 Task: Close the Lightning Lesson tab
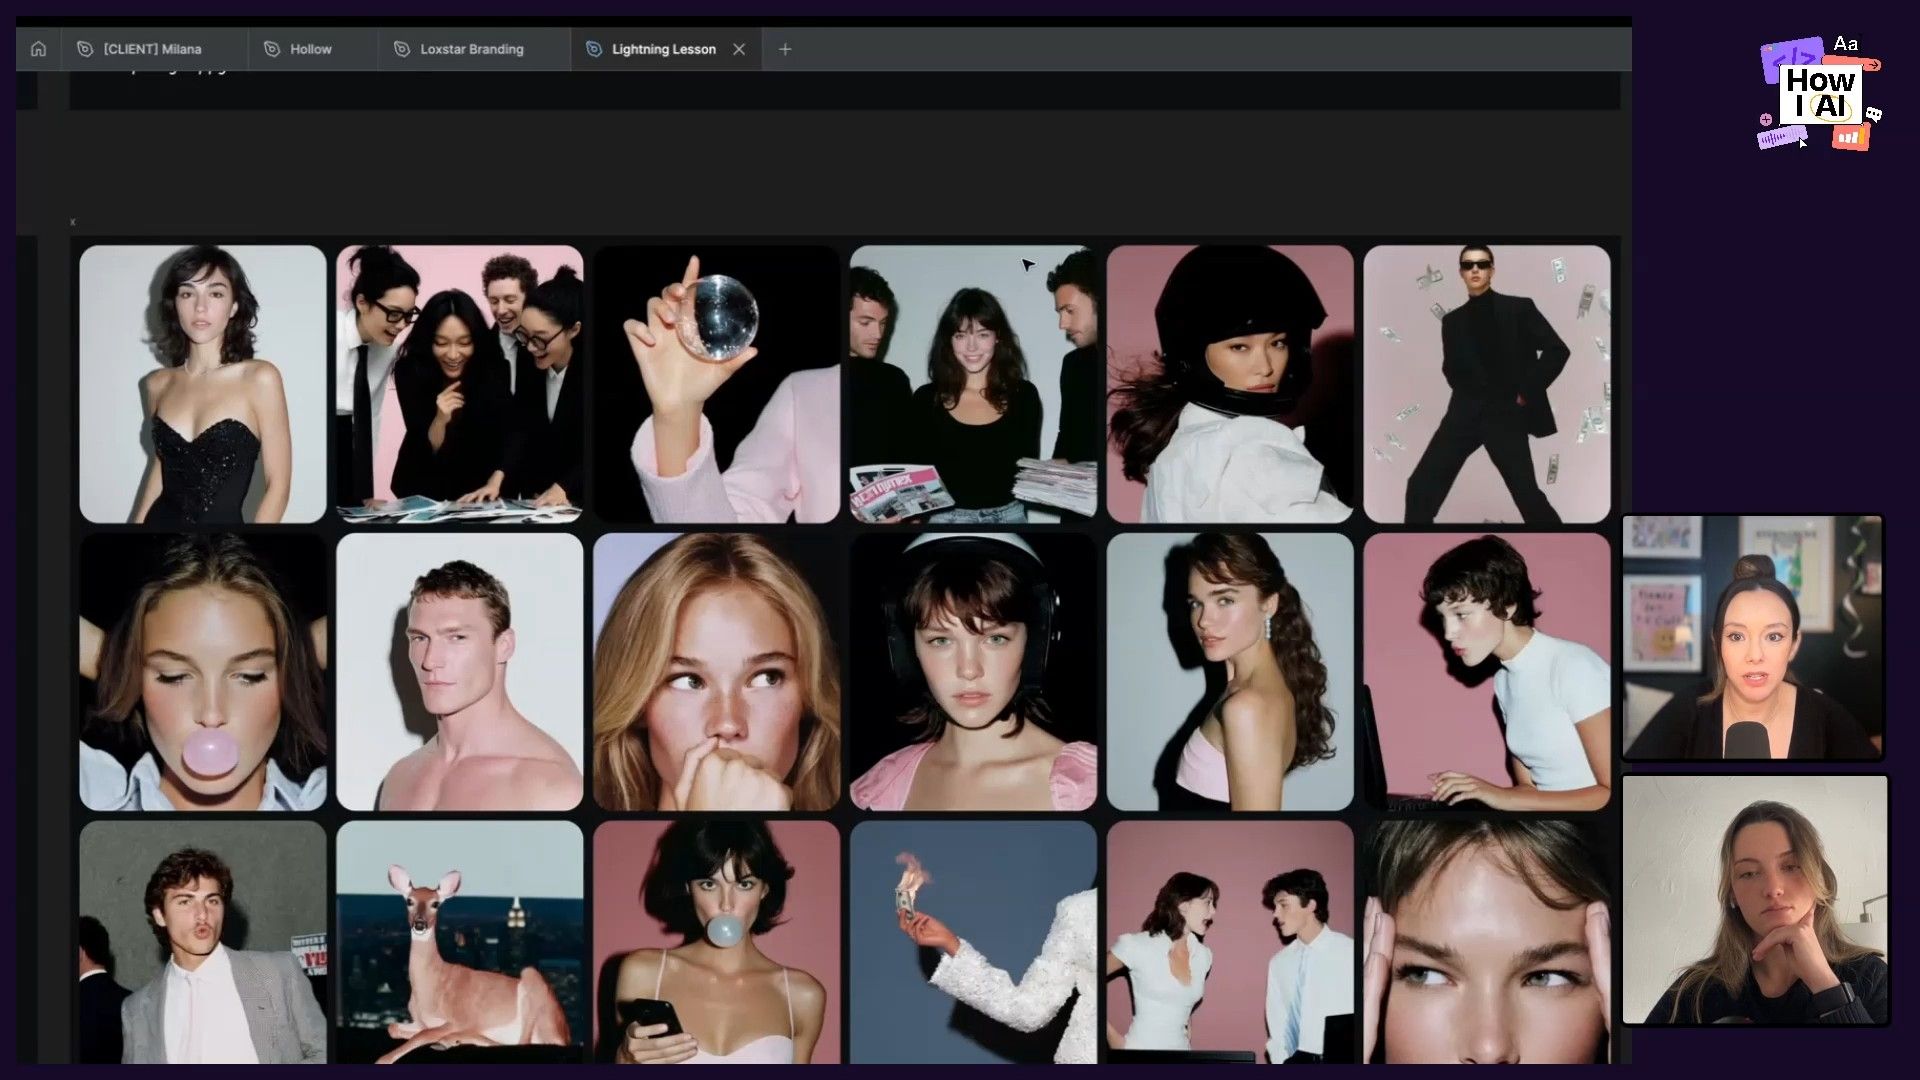coord(739,49)
